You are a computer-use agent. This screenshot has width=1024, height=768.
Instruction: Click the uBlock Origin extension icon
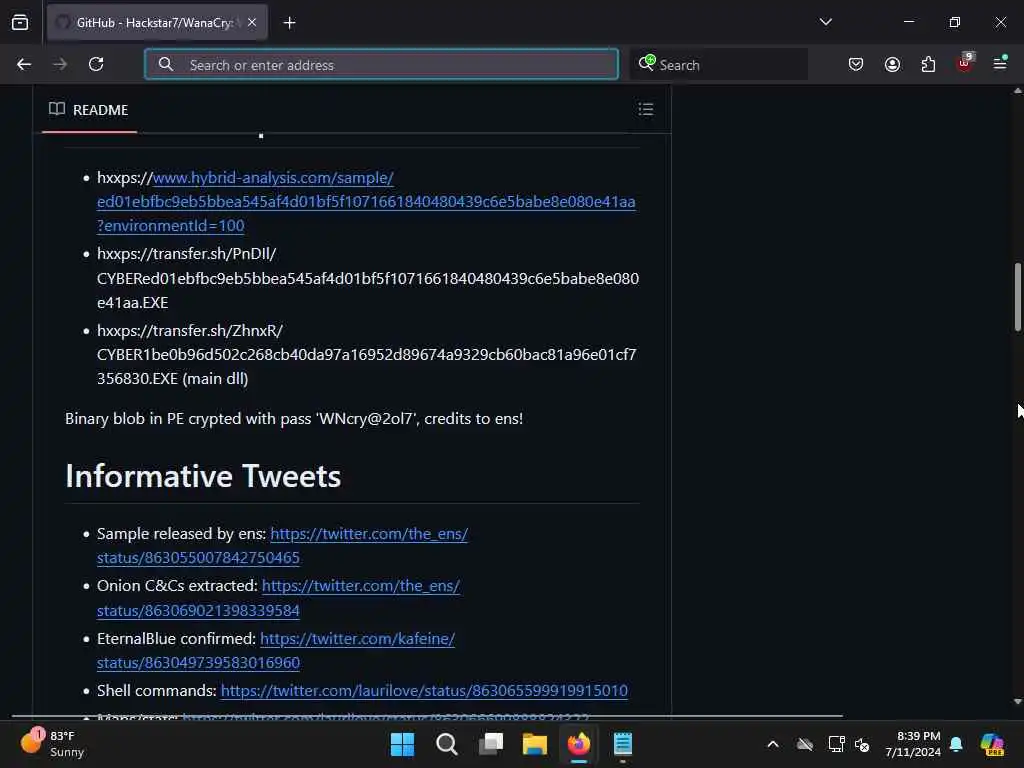click(965, 63)
